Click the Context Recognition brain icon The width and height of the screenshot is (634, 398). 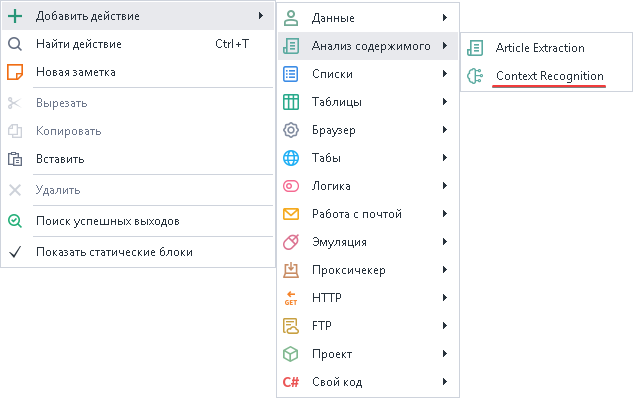475,76
